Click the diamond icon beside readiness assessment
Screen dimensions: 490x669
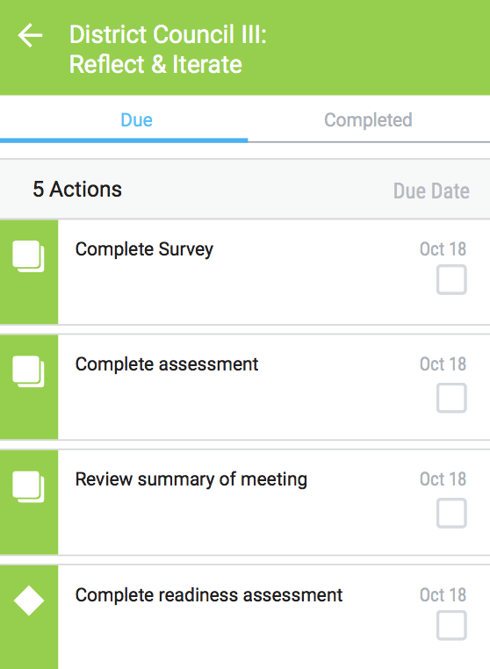coord(29,601)
